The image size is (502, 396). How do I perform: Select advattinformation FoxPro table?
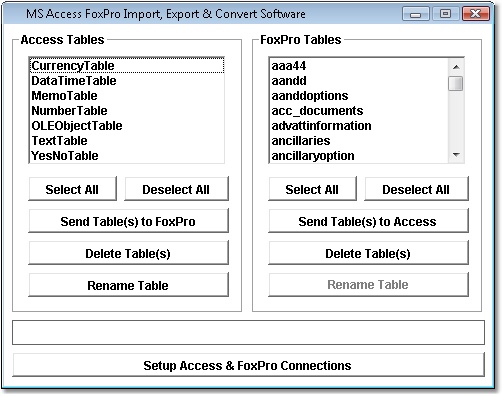(x=359, y=126)
